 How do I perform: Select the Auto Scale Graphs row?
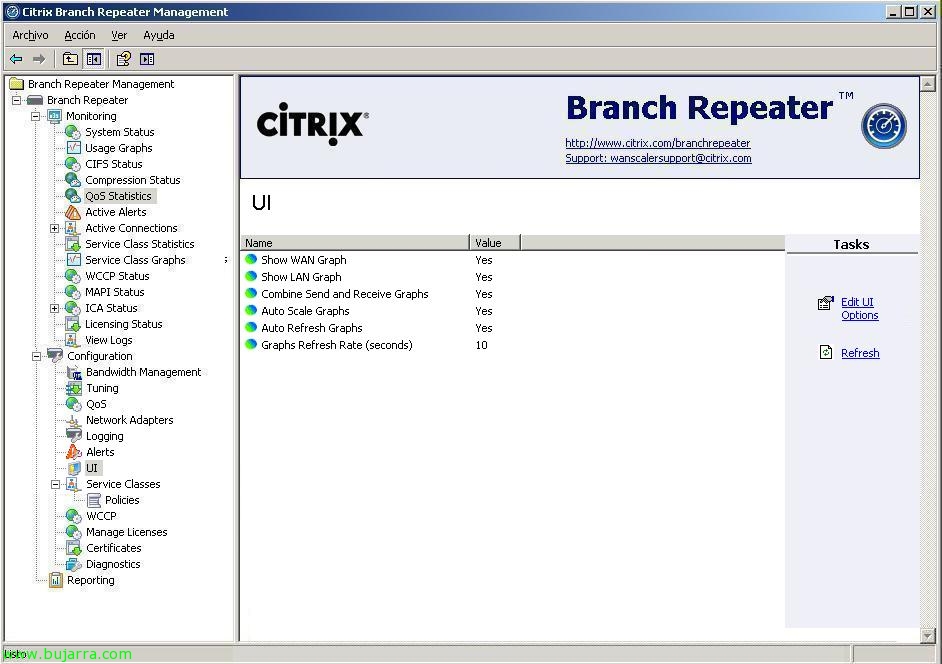(512, 311)
